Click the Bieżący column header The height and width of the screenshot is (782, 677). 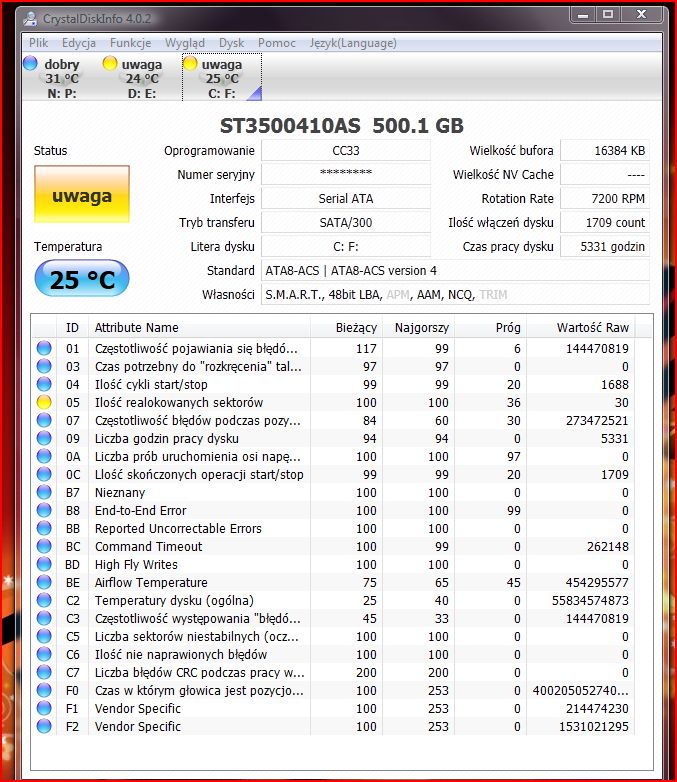[346, 328]
